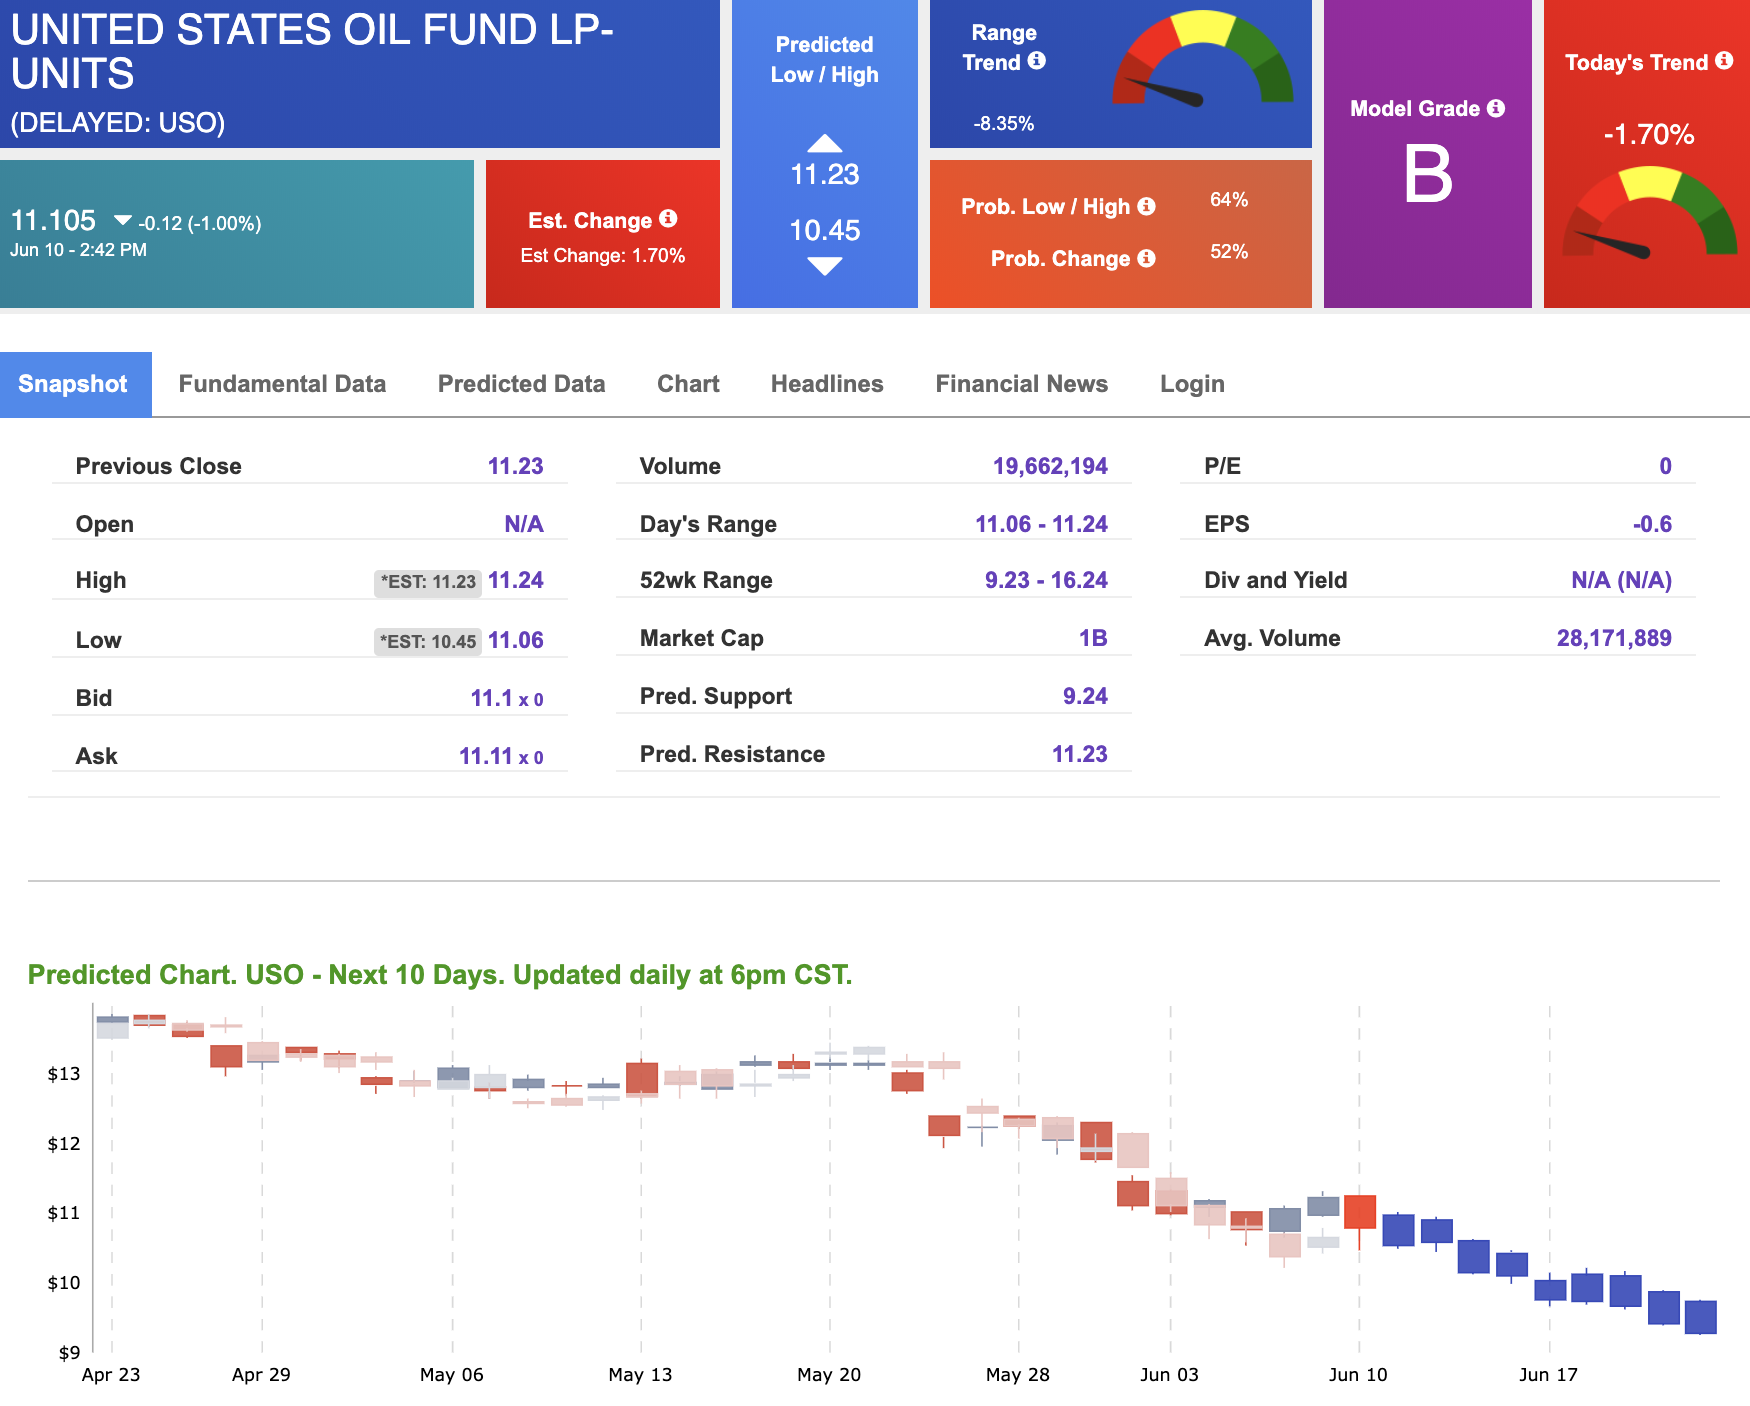1750x1406 pixels.
Task: Click the up arrow above predicted high 11.23
Action: click(x=825, y=143)
